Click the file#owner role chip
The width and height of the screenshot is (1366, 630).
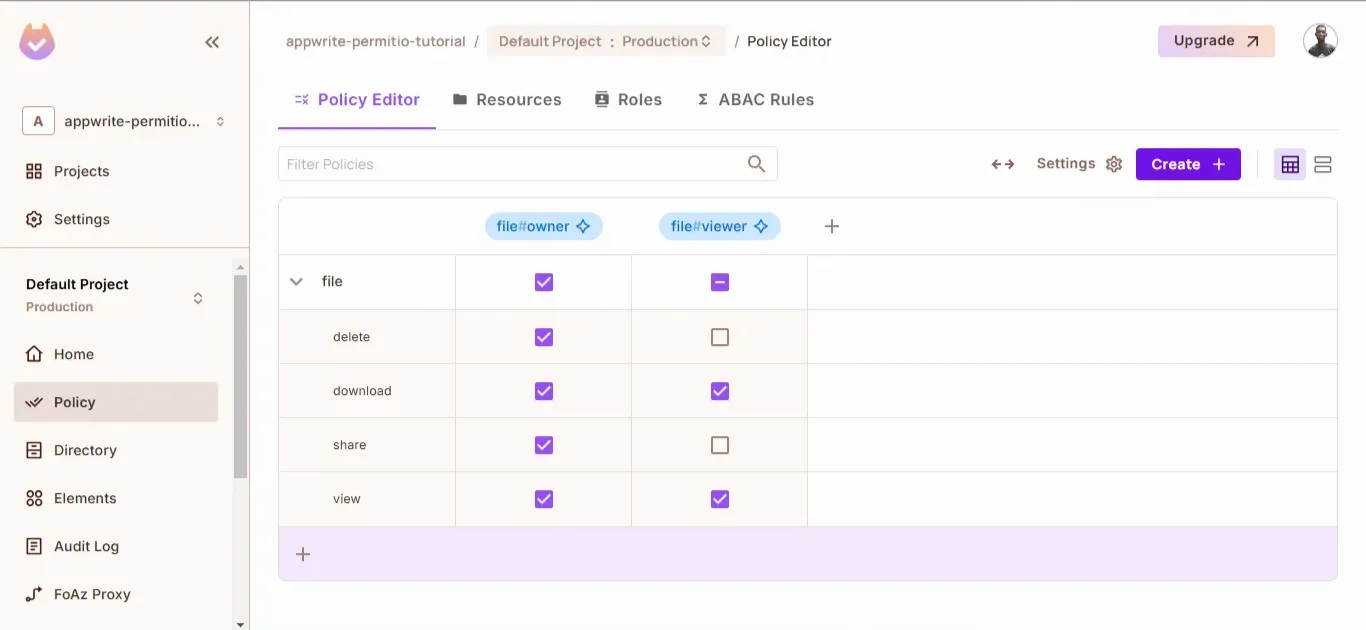point(544,226)
